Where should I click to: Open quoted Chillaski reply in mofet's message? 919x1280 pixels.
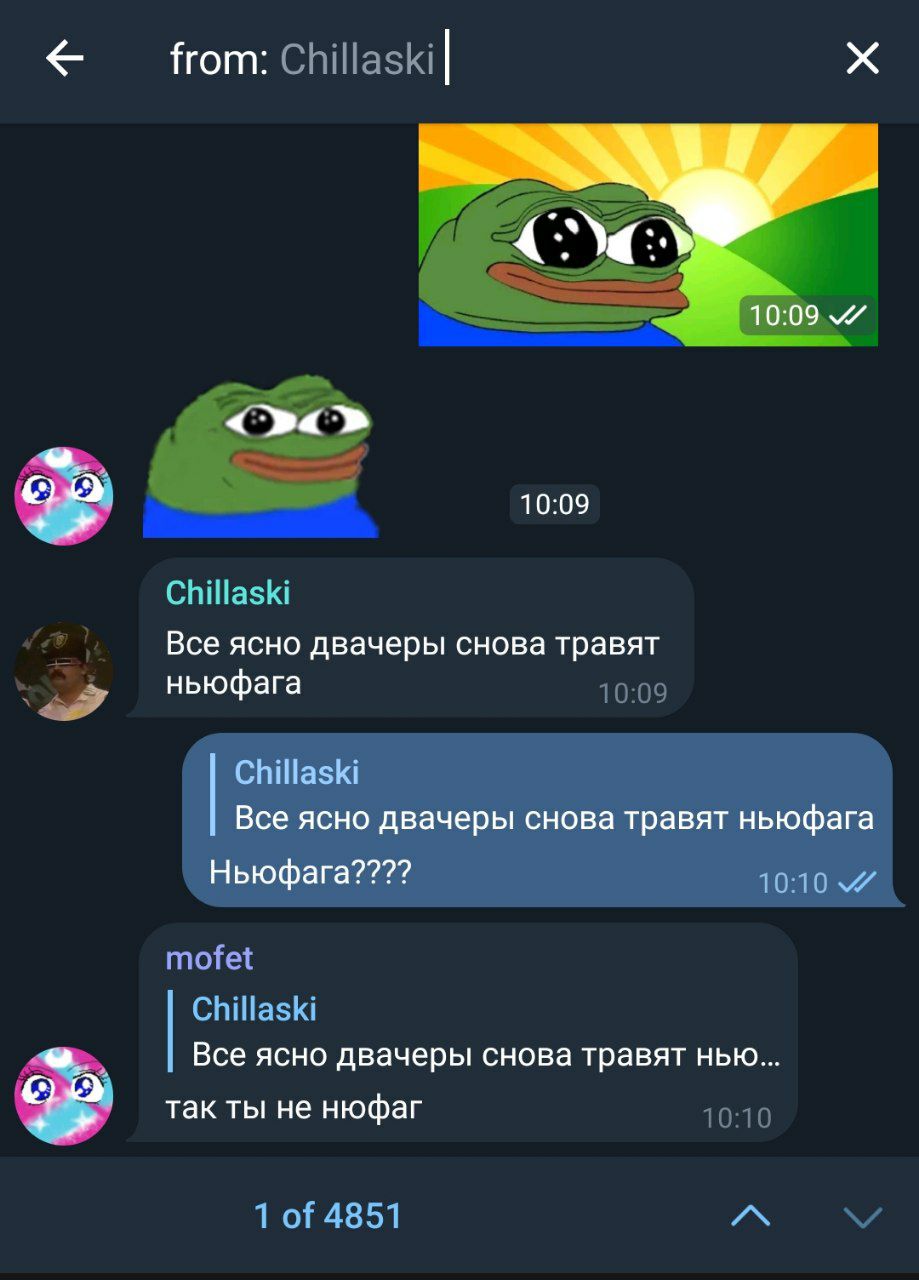tap(475, 1031)
